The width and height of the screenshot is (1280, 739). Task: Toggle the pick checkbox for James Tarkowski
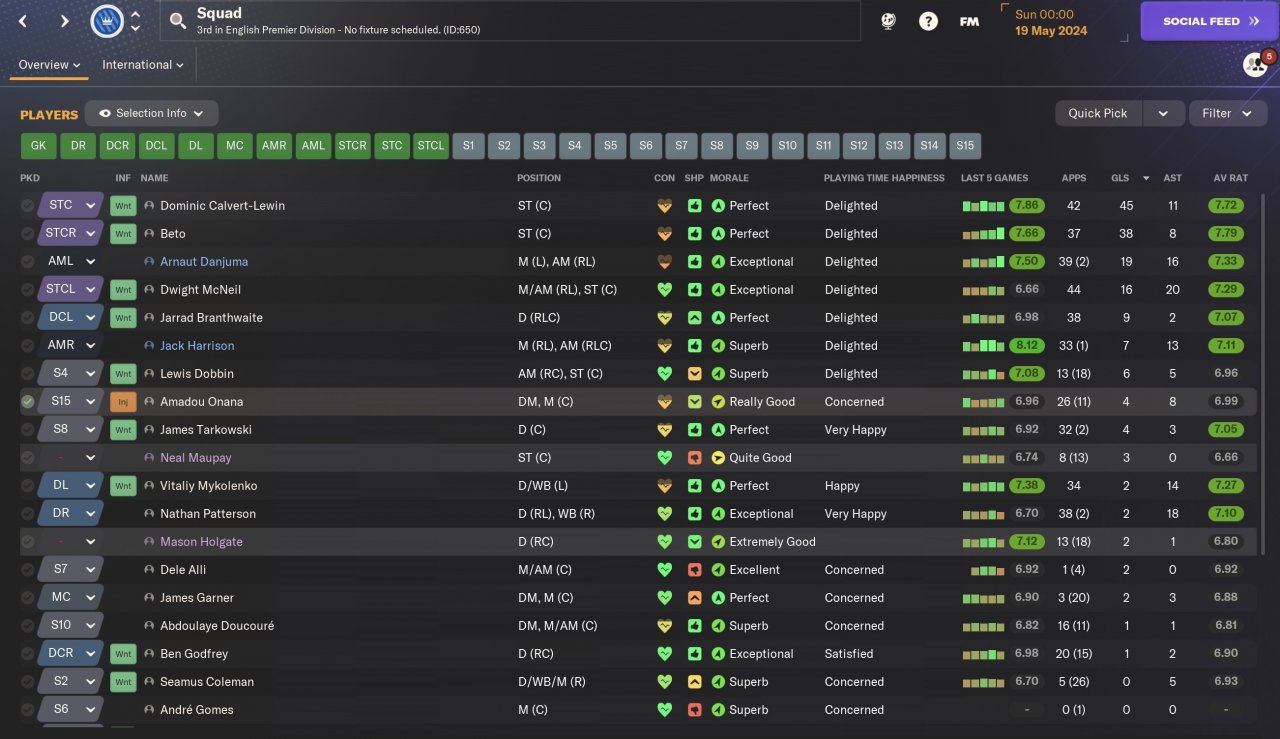click(x=28, y=430)
